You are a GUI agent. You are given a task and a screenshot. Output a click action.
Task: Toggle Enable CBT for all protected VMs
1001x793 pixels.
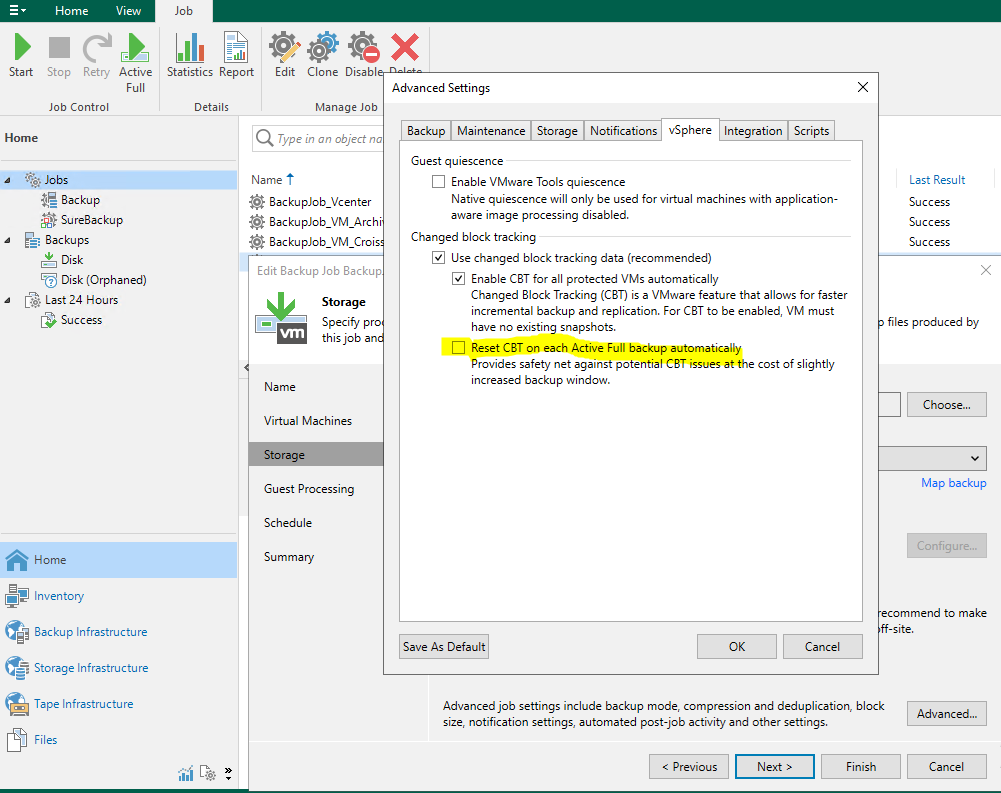458,279
